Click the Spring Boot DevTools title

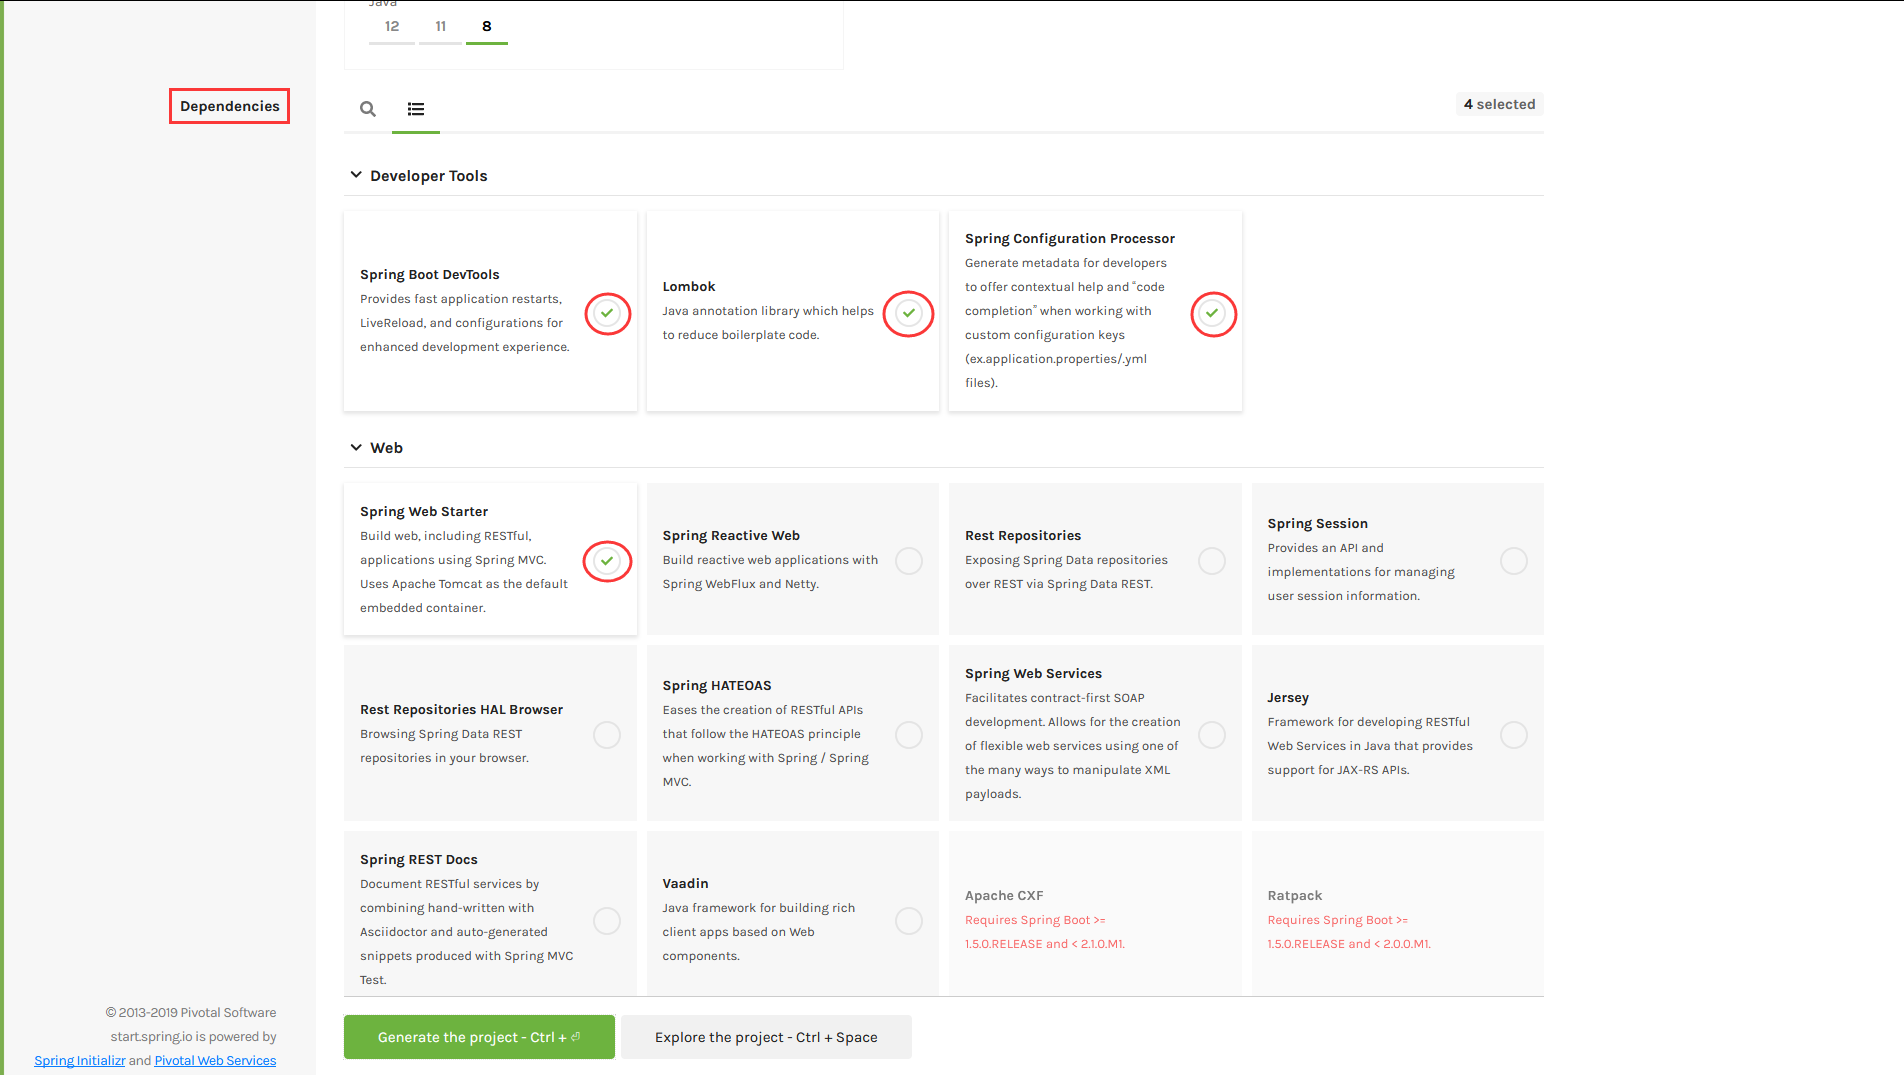click(429, 274)
